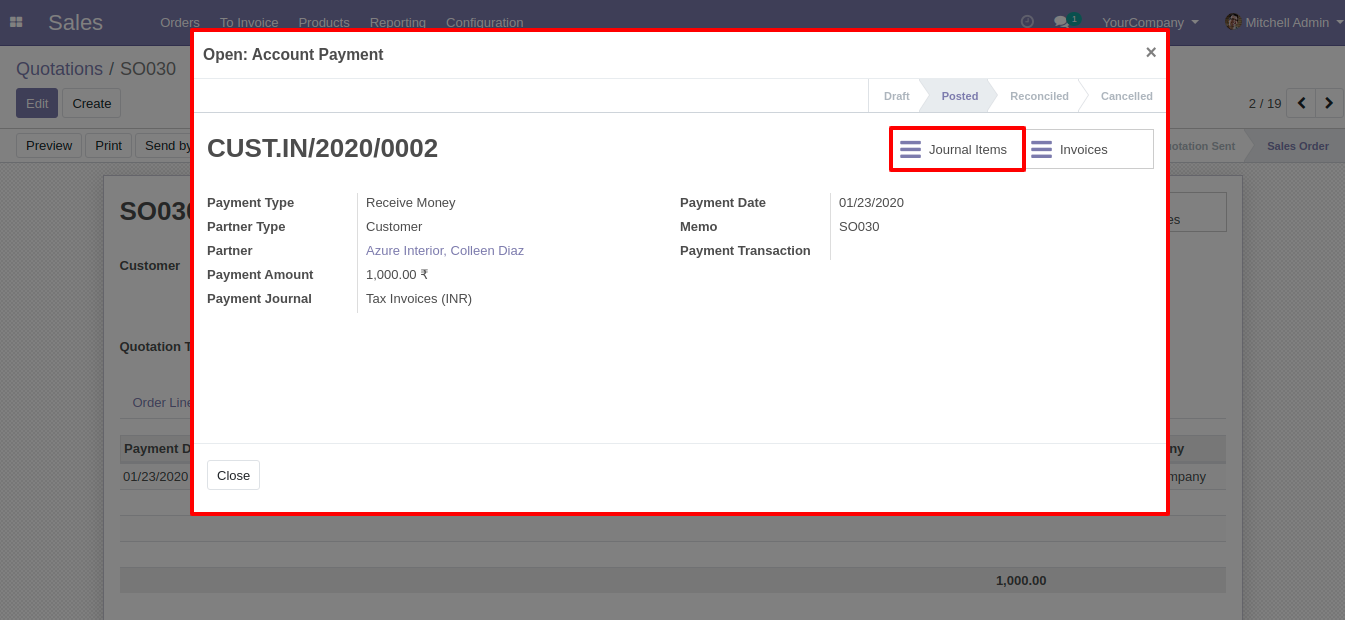Click the Customer partner type value
Image resolution: width=1345 pixels, height=620 pixels.
point(394,227)
